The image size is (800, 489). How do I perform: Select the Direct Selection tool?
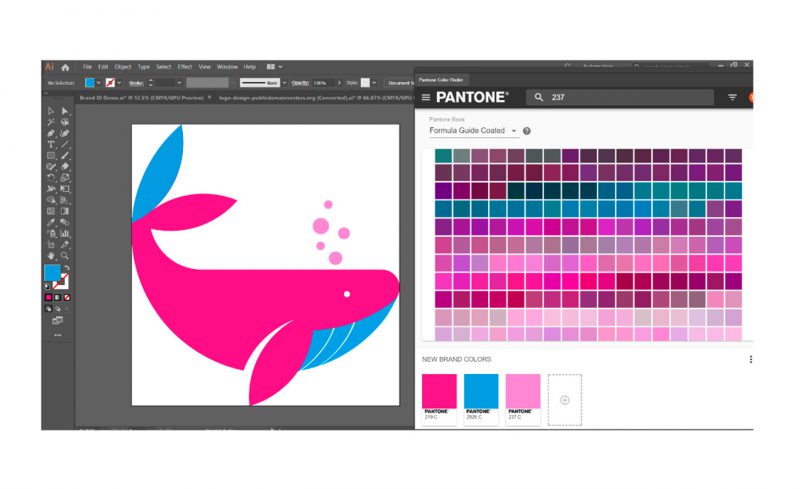point(65,111)
